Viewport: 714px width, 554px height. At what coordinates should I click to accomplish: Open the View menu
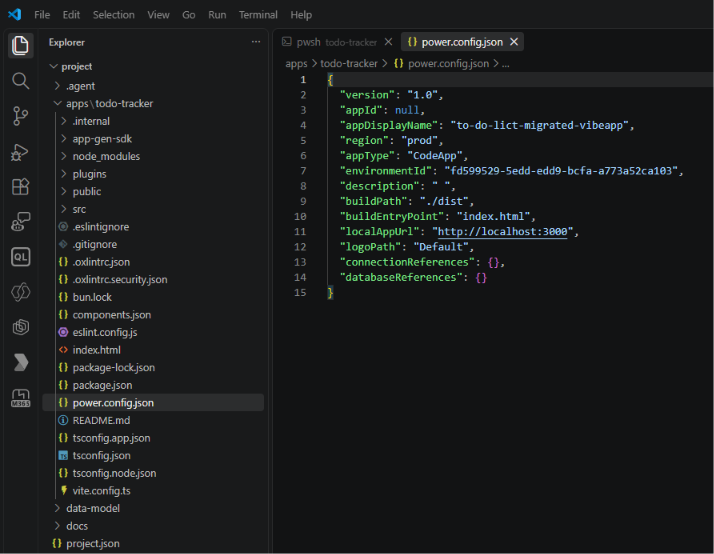[158, 15]
